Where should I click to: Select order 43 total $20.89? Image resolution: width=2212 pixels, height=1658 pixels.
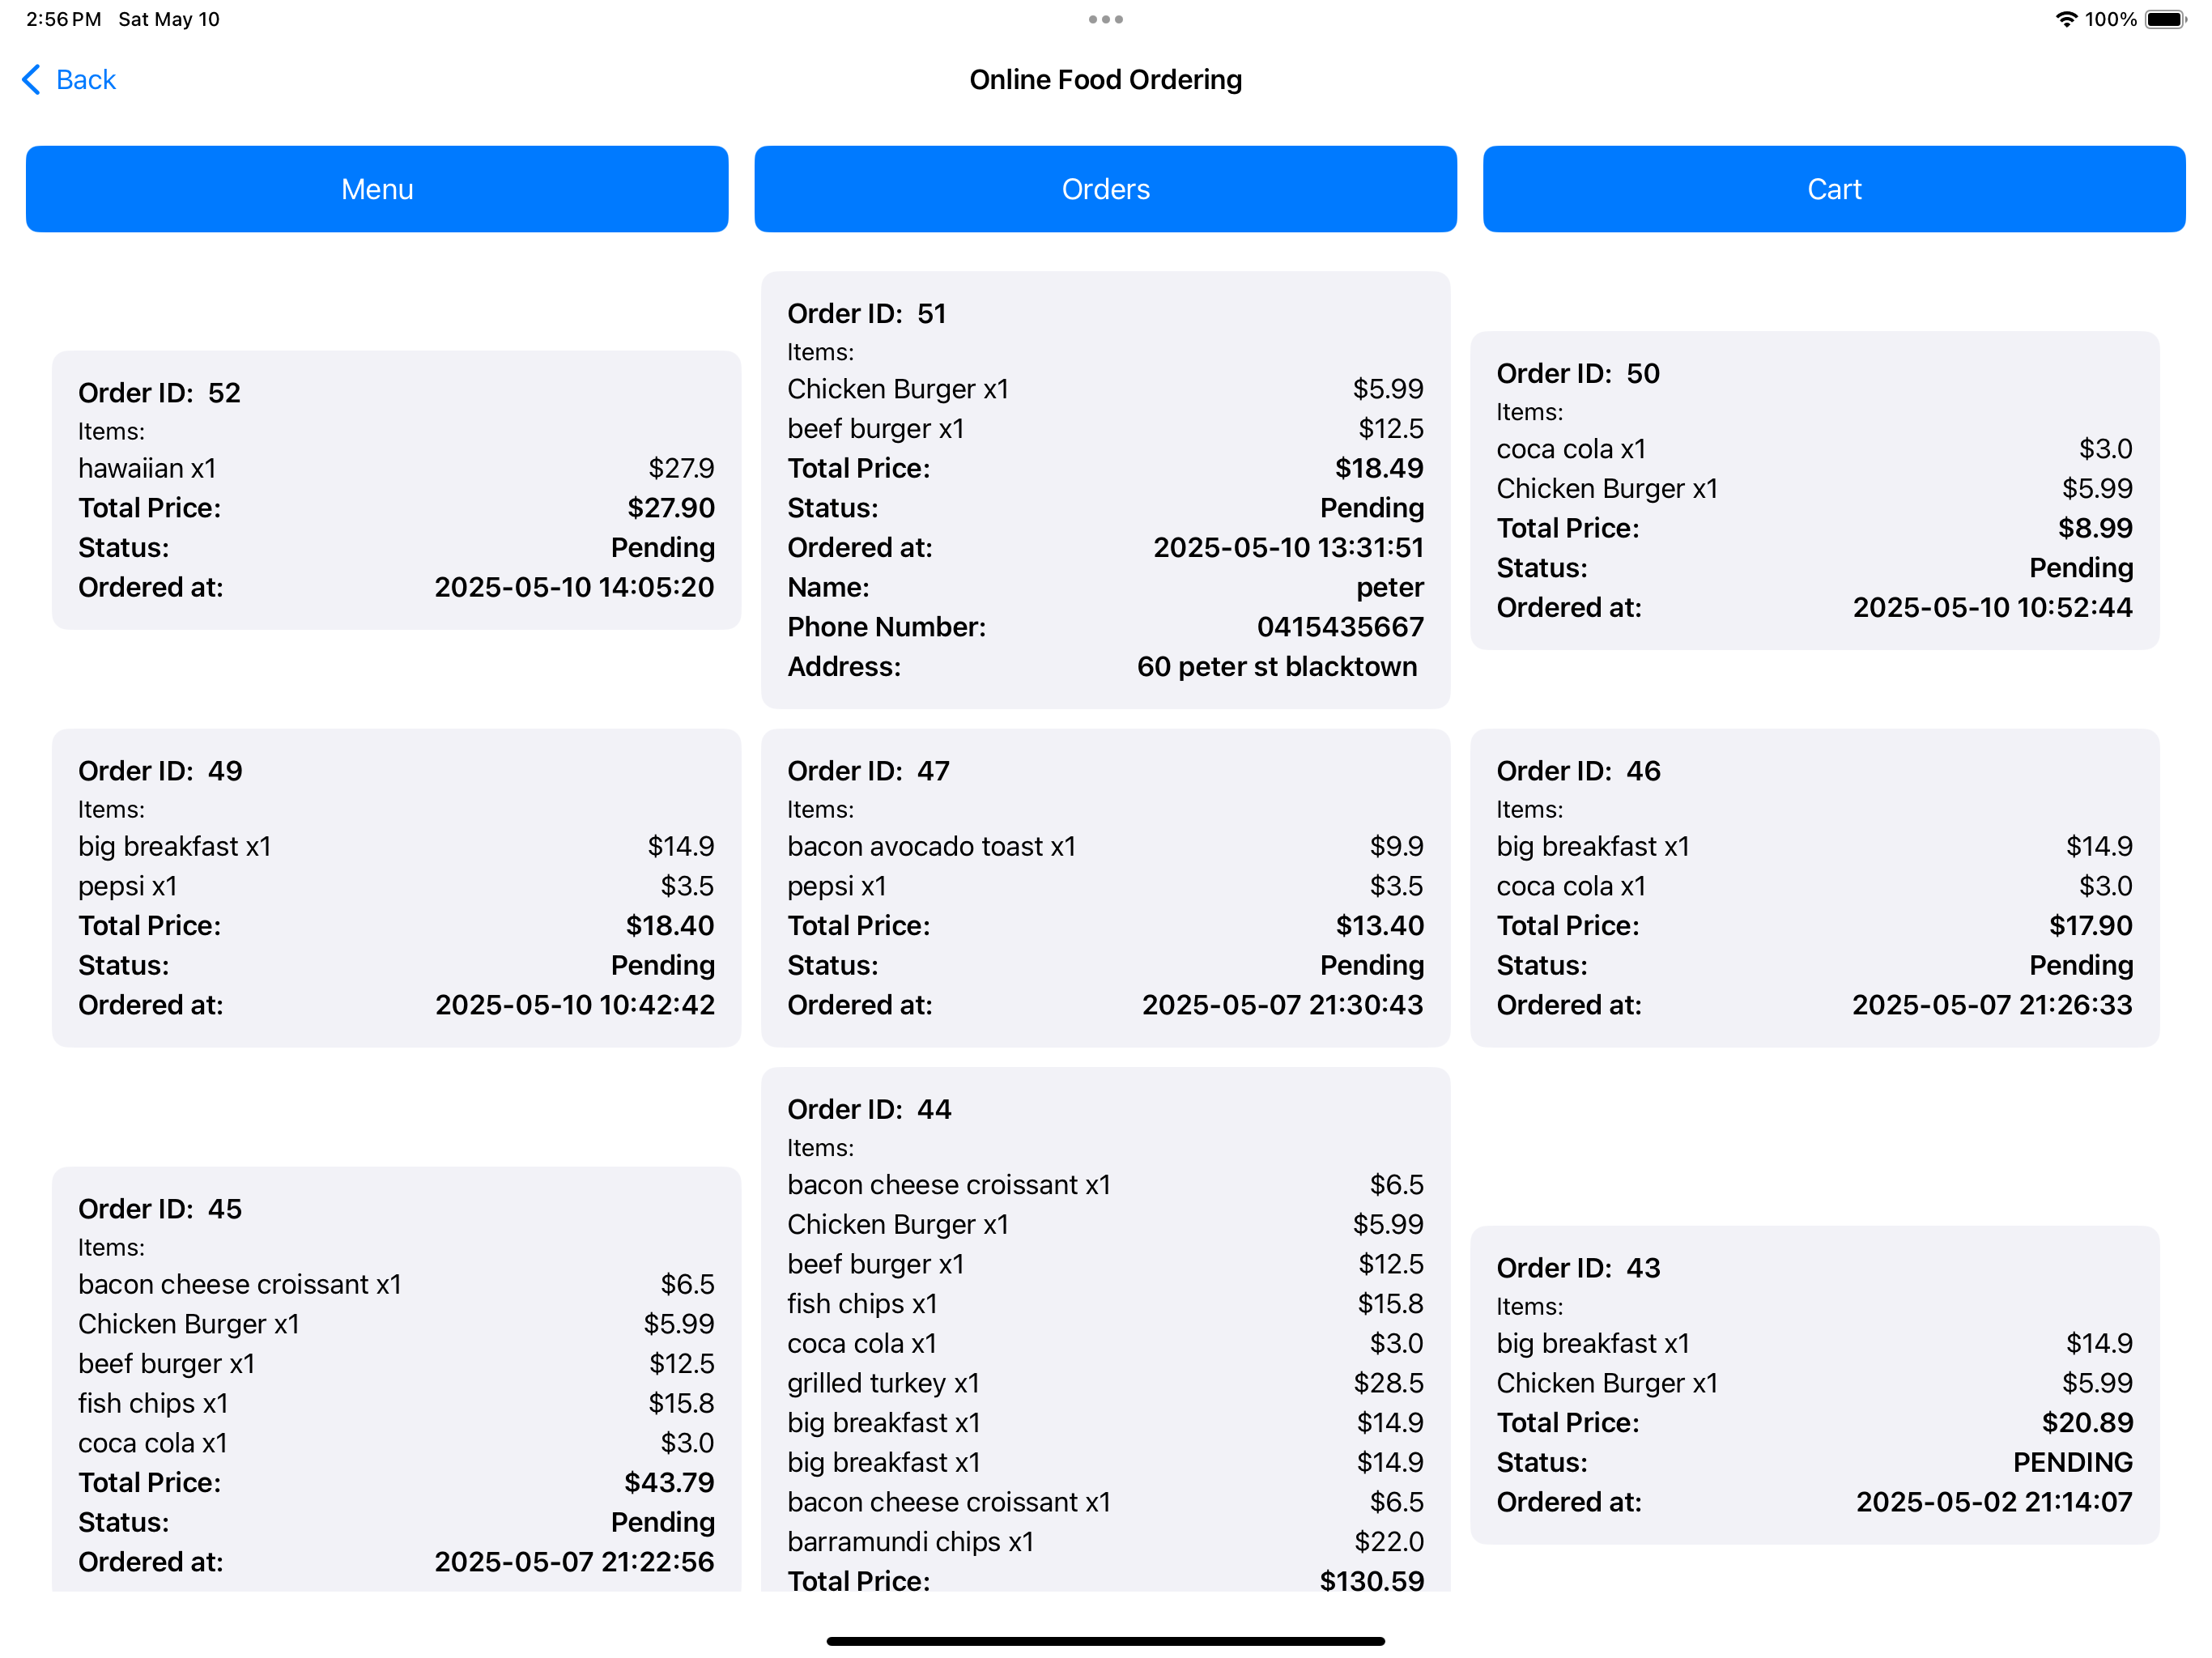pos(2088,1423)
